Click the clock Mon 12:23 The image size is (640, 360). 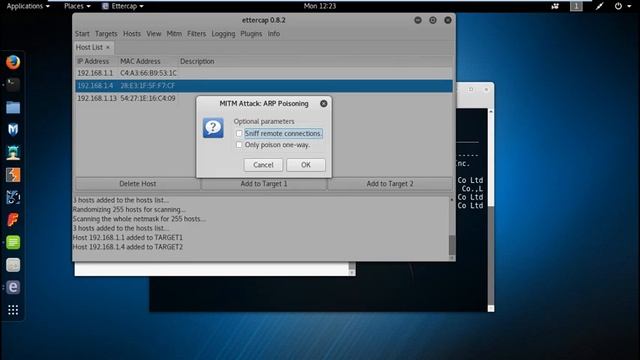tap(320, 6)
